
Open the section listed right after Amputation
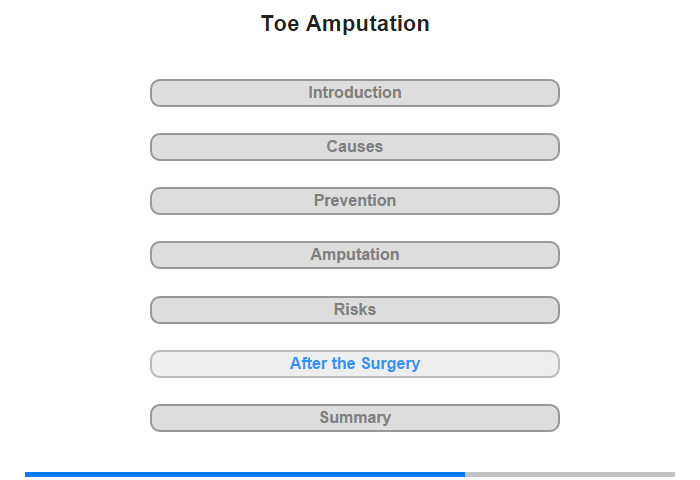pyautogui.click(x=354, y=310)
